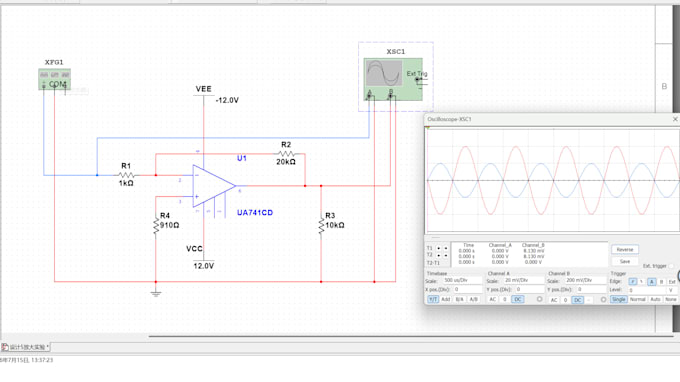Move cursor T1 right with arrow
Viewport: 680px width, 382px height.
(x=445, y=248)
